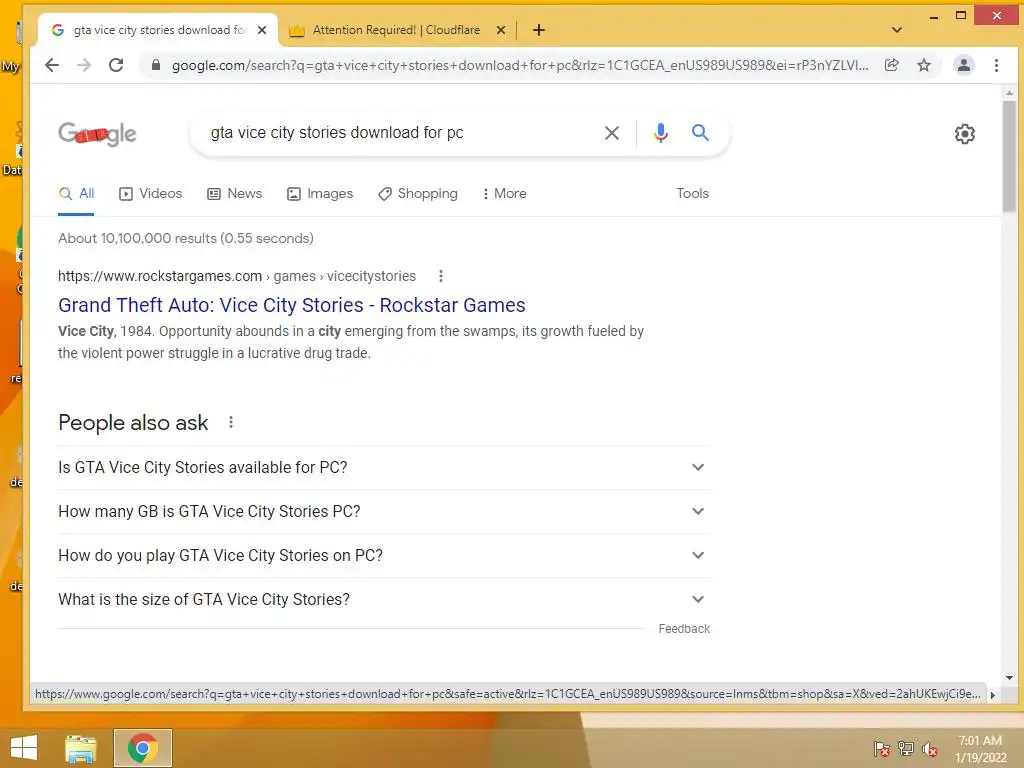The image size is (1024, 768).
Task: Open the People also ask options menu
Action: coord(231,423)
